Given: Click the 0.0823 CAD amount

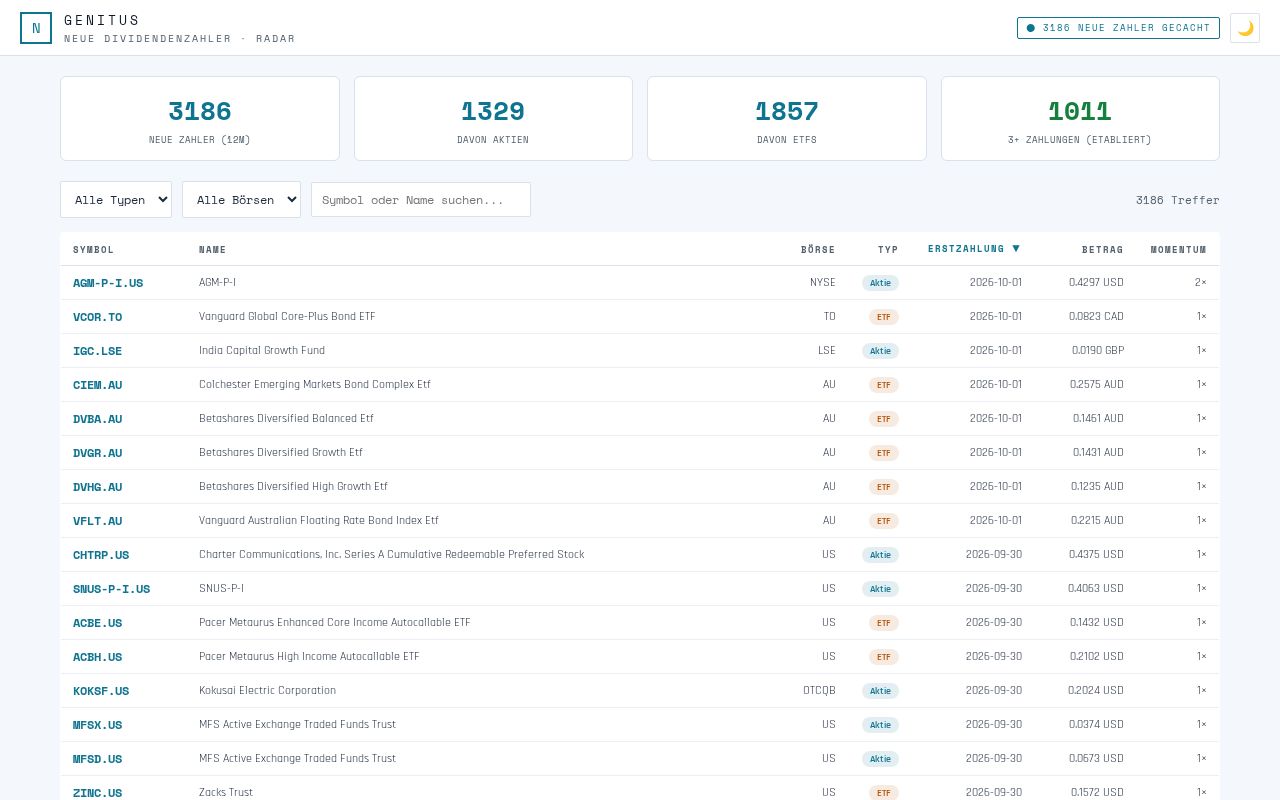Looking at the screenshot, I should pyautogui.click(x=1096, y=317).
